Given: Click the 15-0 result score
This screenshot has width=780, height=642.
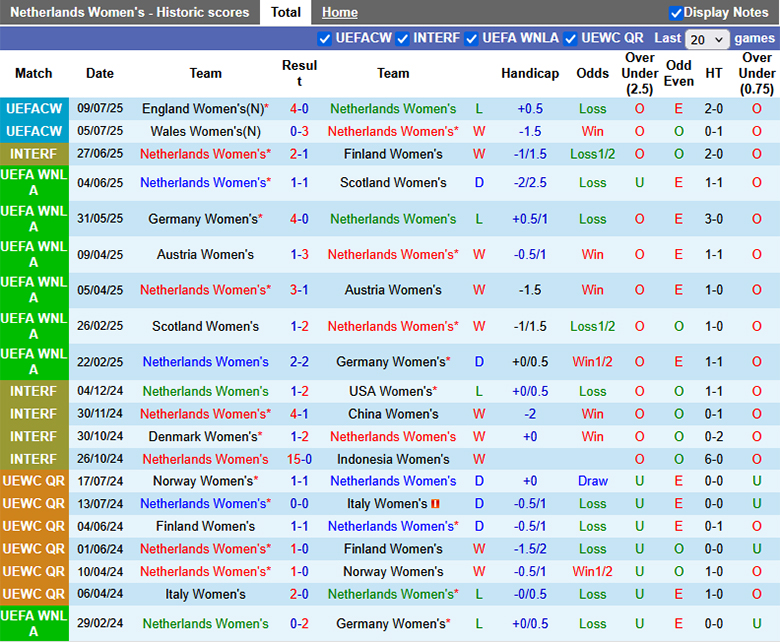Looking at the screenshot, I should [299, 459].
